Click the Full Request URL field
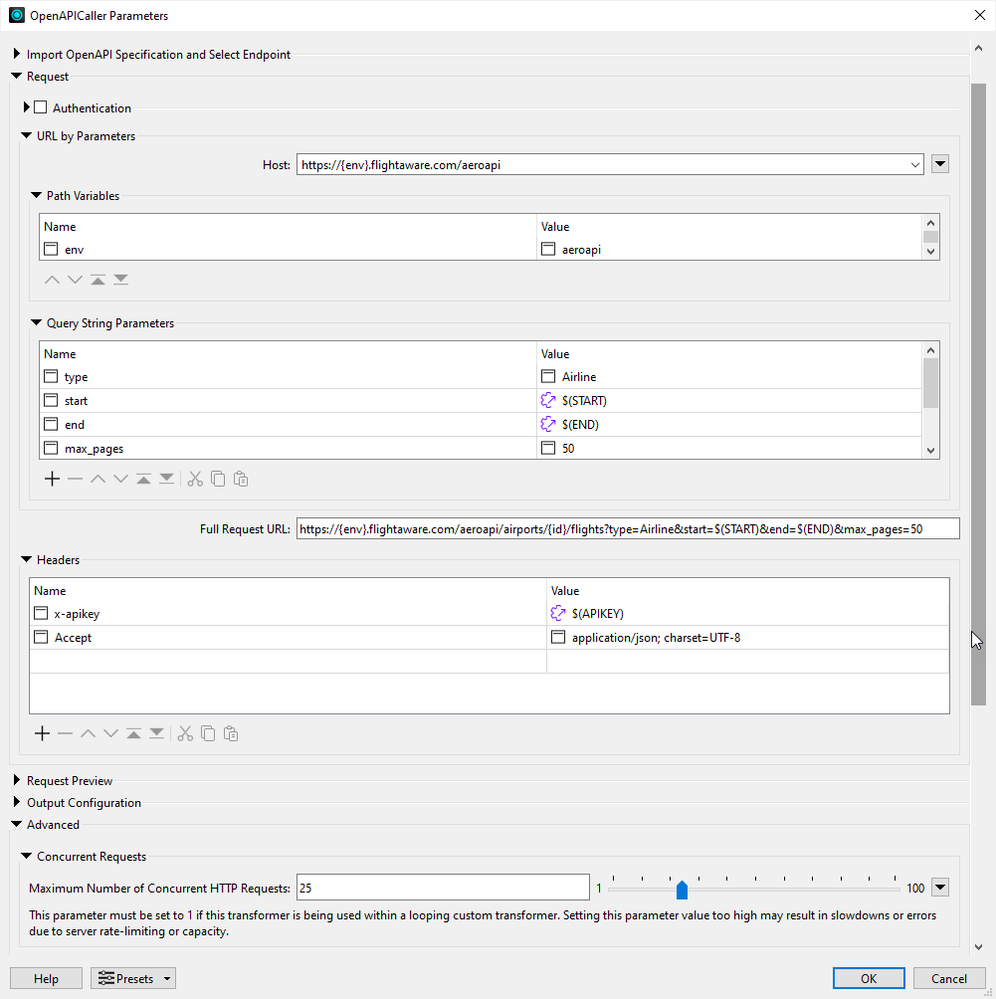Viewport: 996px width, 999px height. [x=627, y=529]
